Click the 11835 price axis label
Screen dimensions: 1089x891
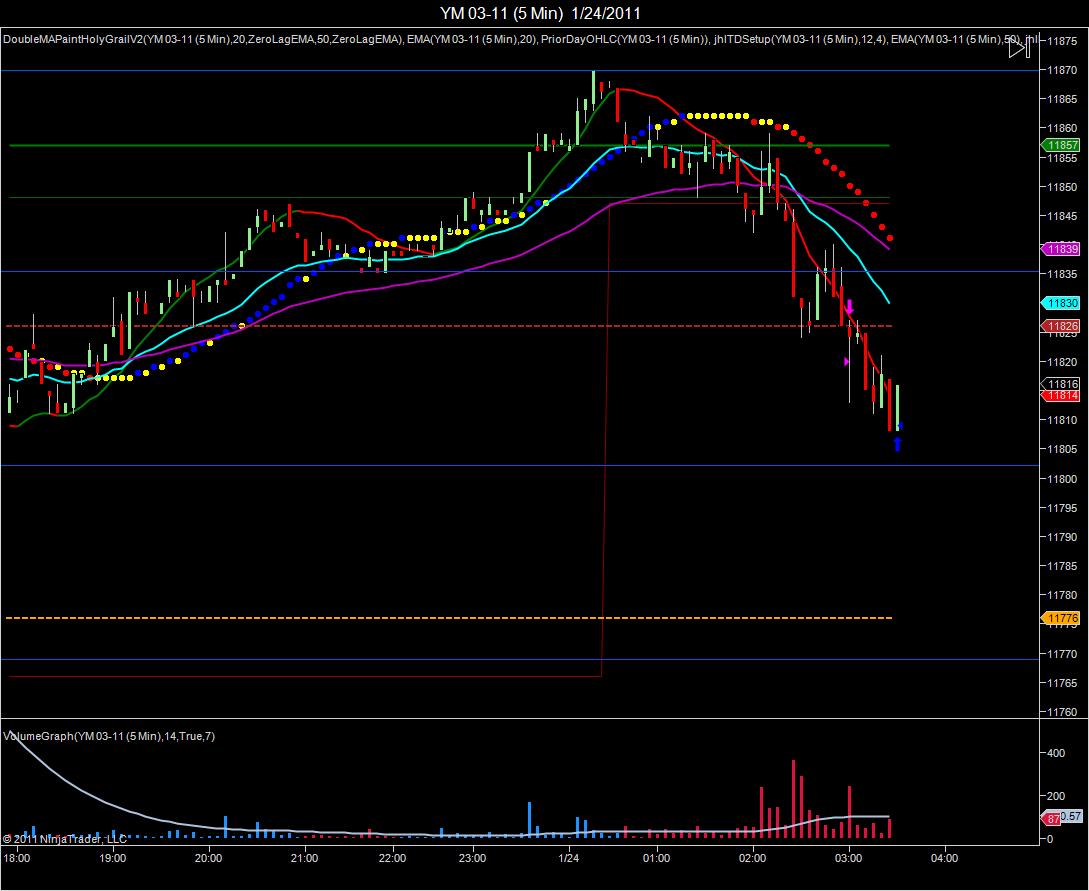(1062, 274)
